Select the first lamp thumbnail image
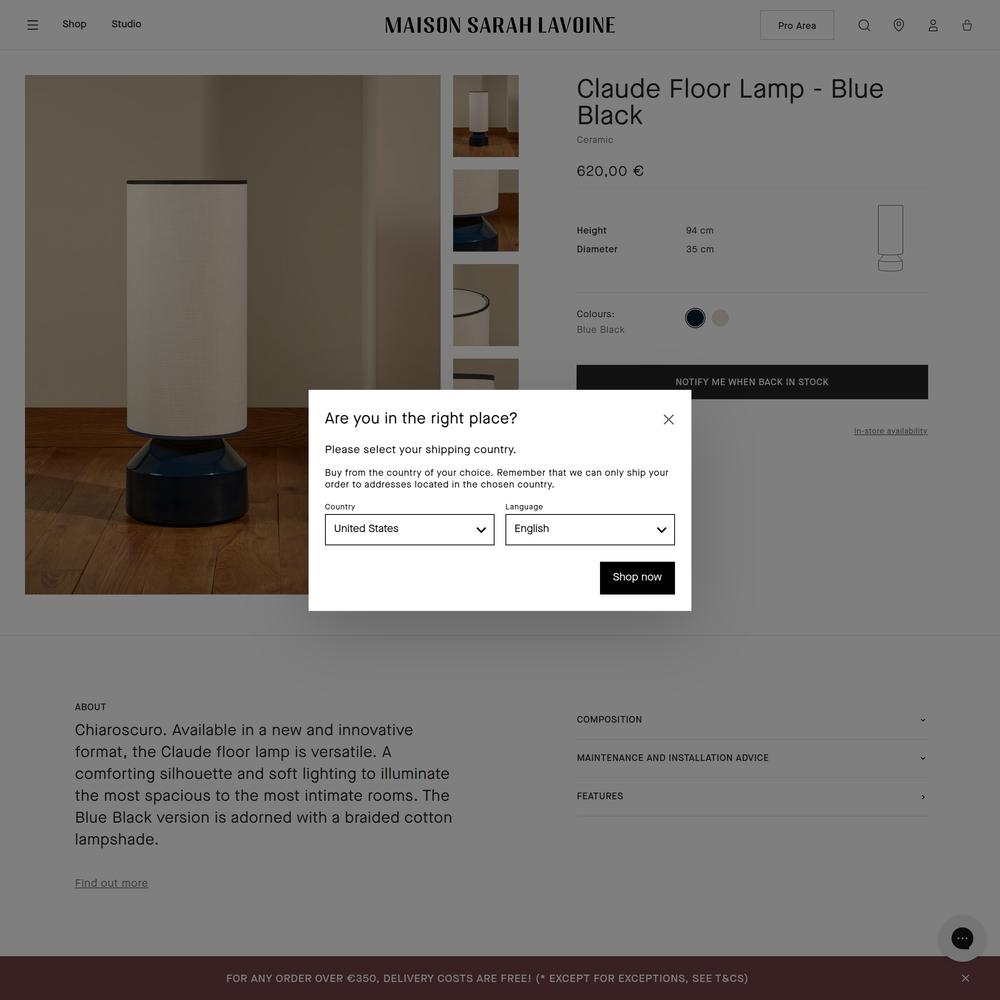 coord(485,116)
